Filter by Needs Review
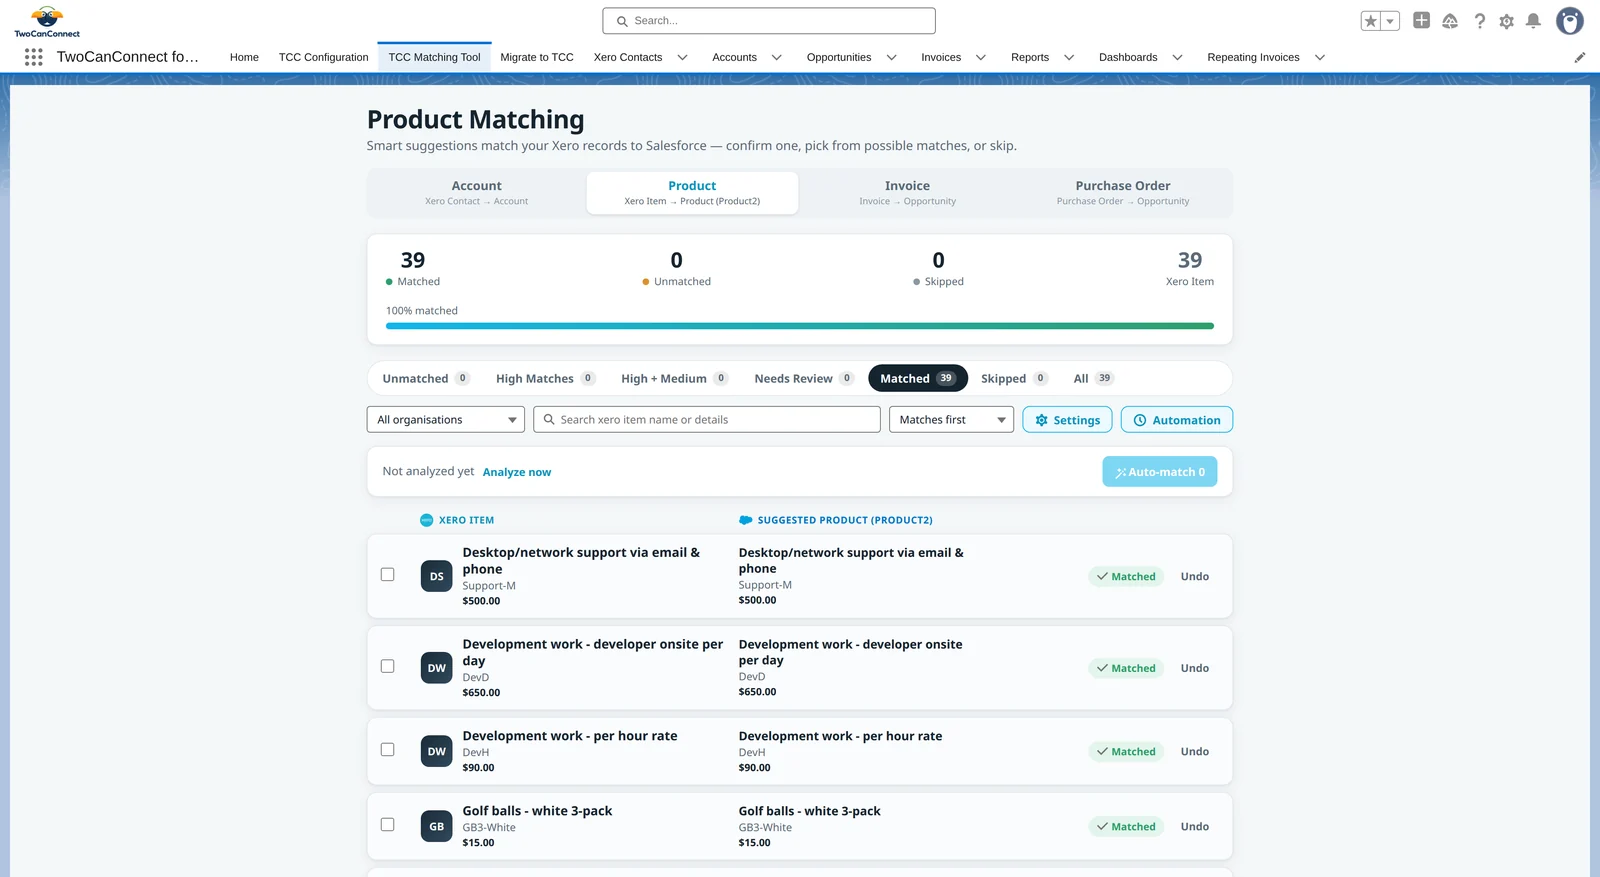The image size is (1600, 877). pos(804,378)
